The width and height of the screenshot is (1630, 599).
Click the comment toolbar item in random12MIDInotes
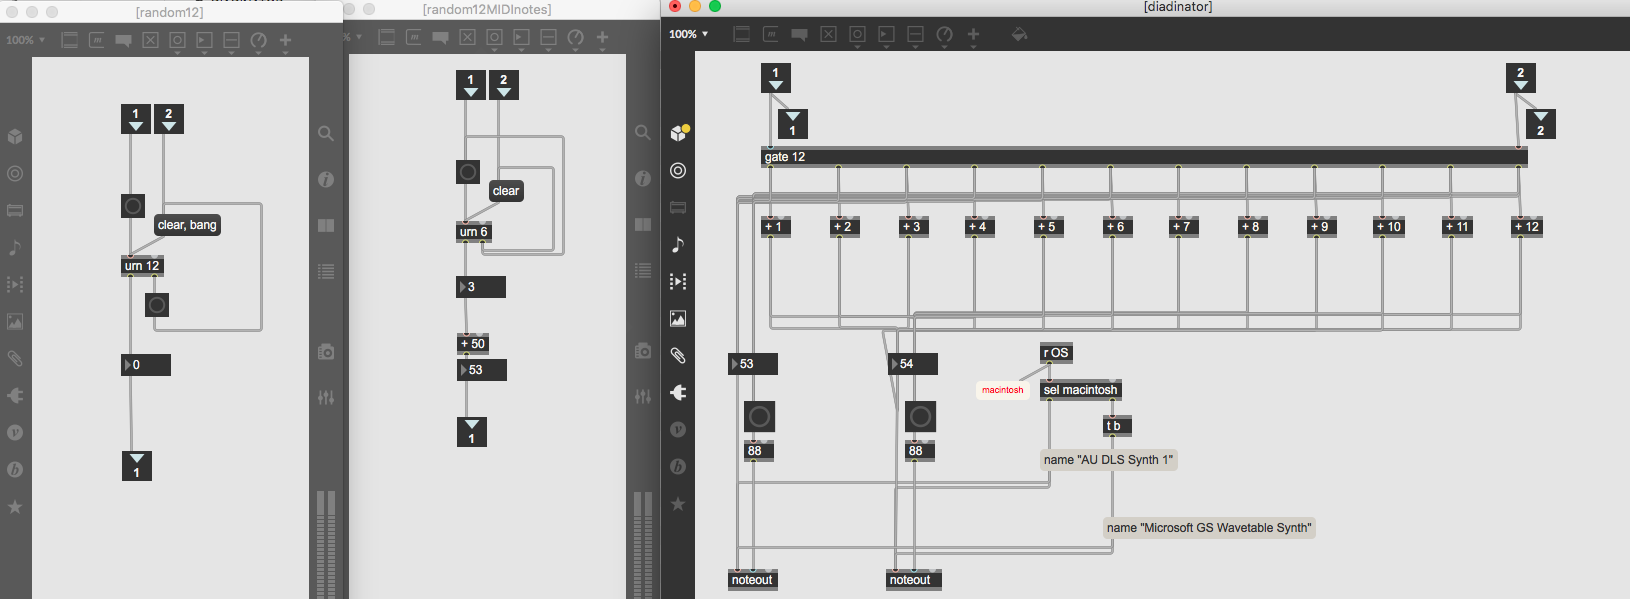coord(440,38)
